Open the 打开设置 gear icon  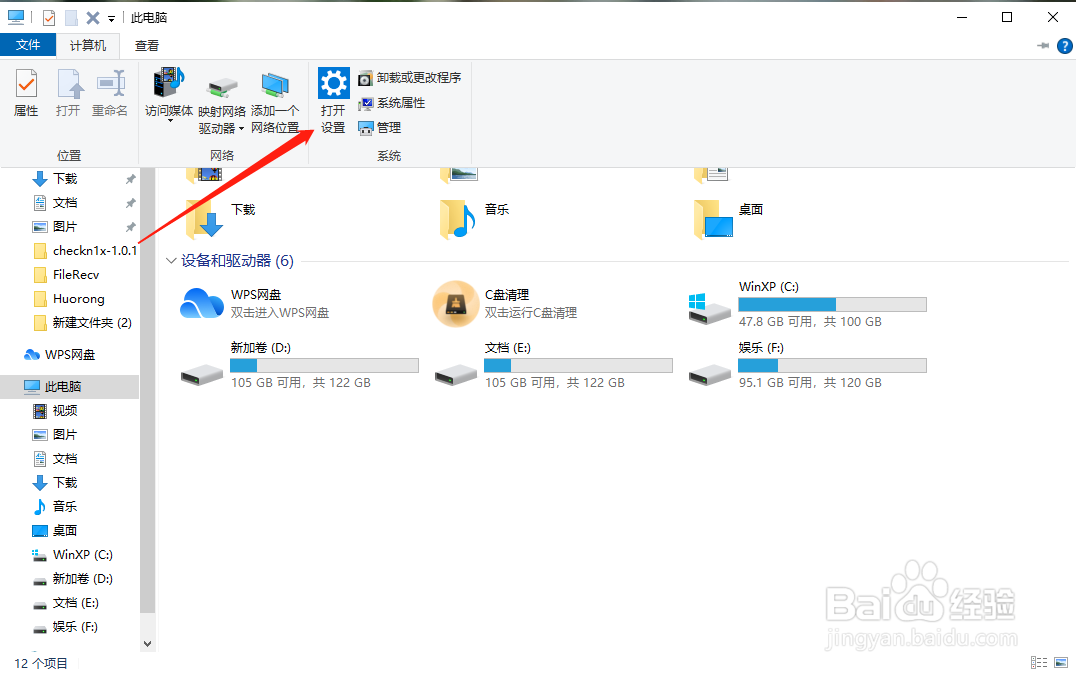click(334, 84)
